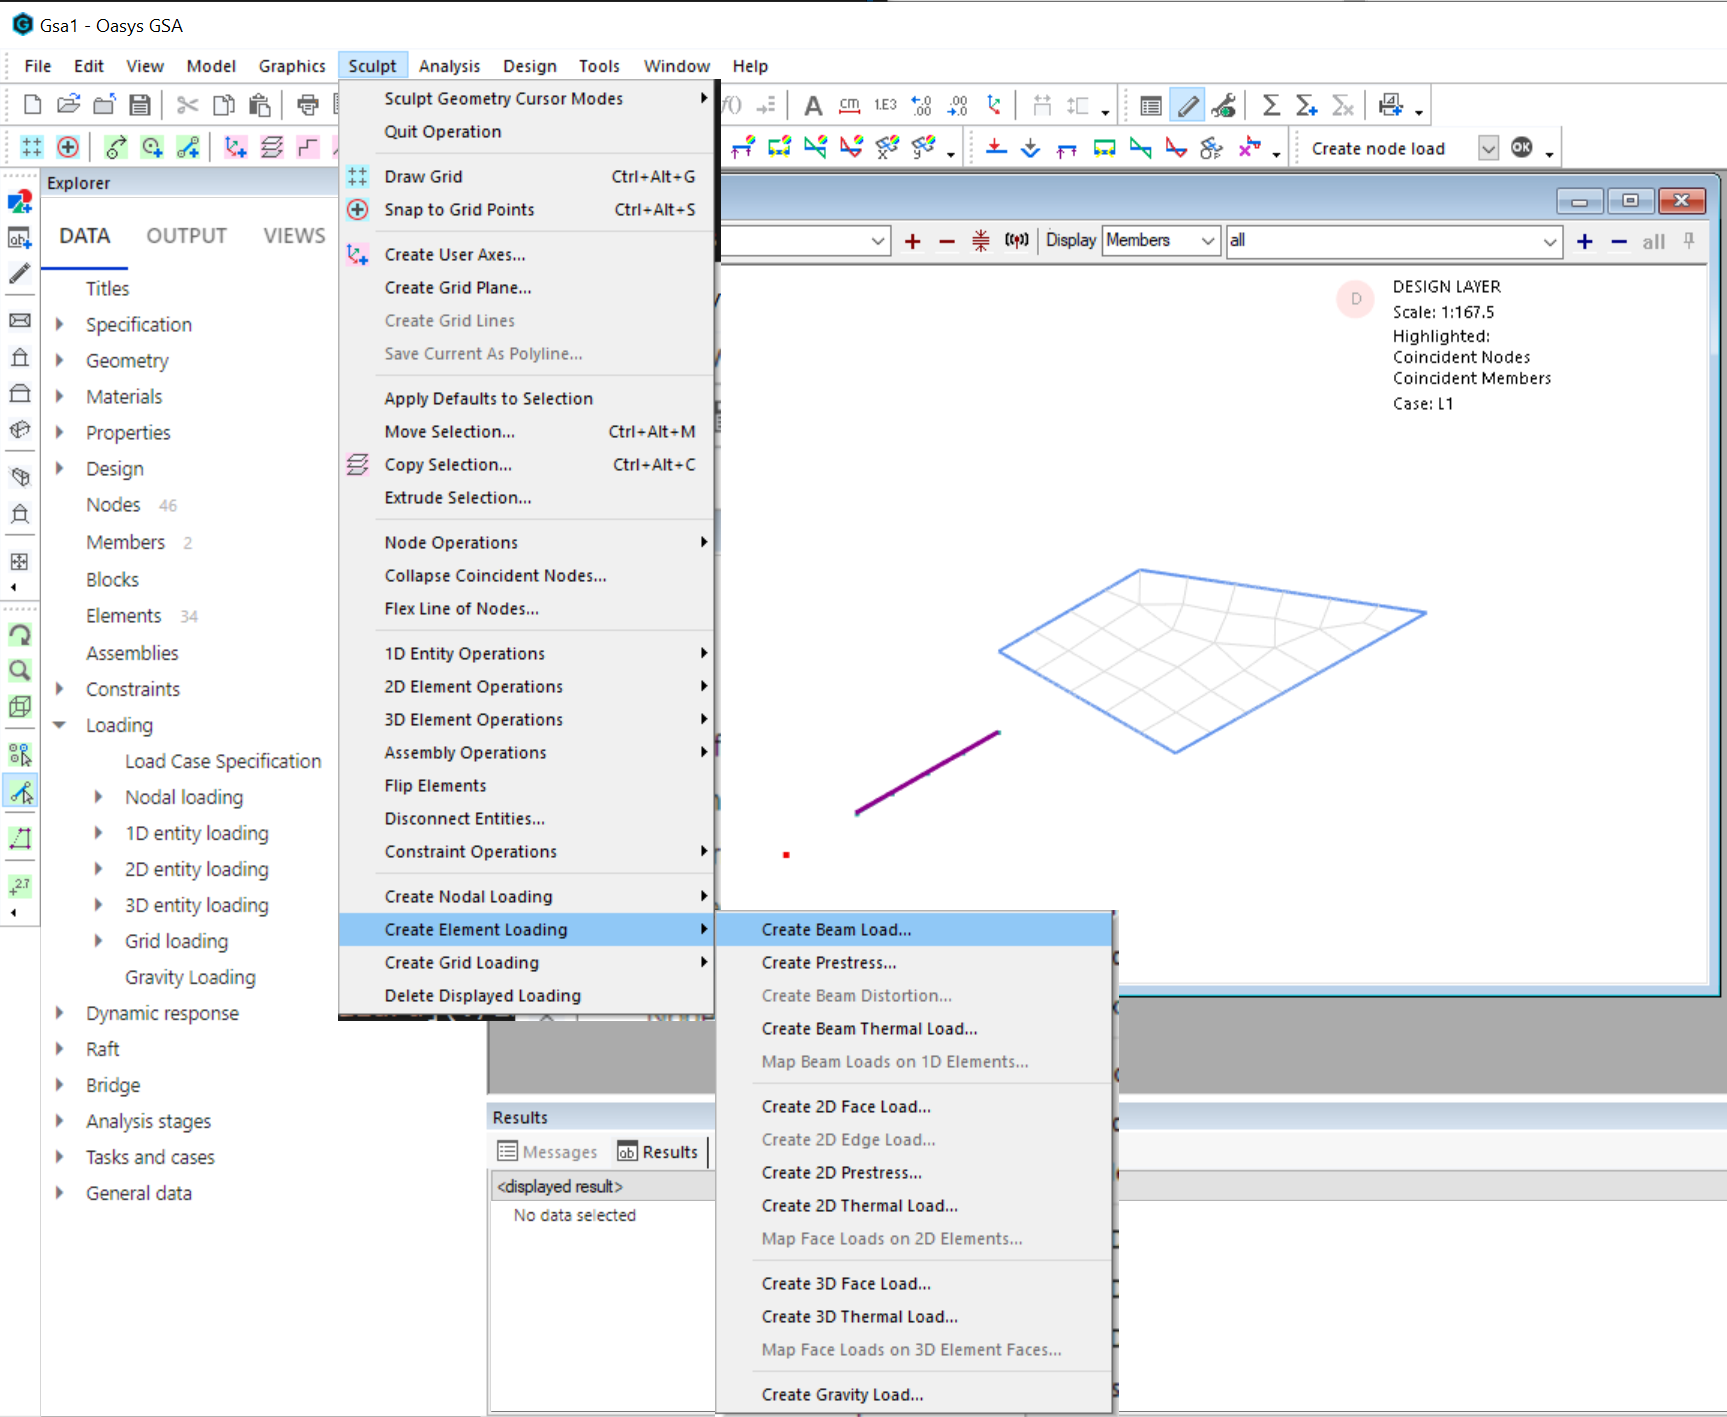Click the 'all' entity list input field
The width and height of the screenshot is (1727, 1417).
pos(1382,241)
